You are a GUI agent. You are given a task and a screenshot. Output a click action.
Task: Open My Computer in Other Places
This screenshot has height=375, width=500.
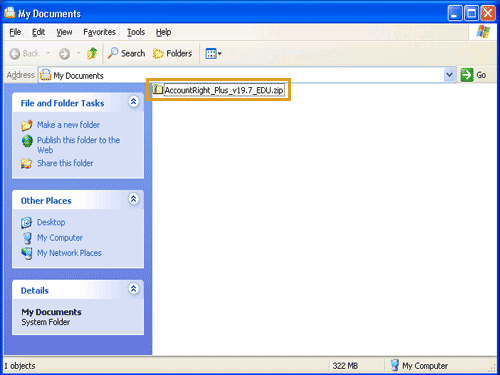pyautogui.click(x=60, y=238)
